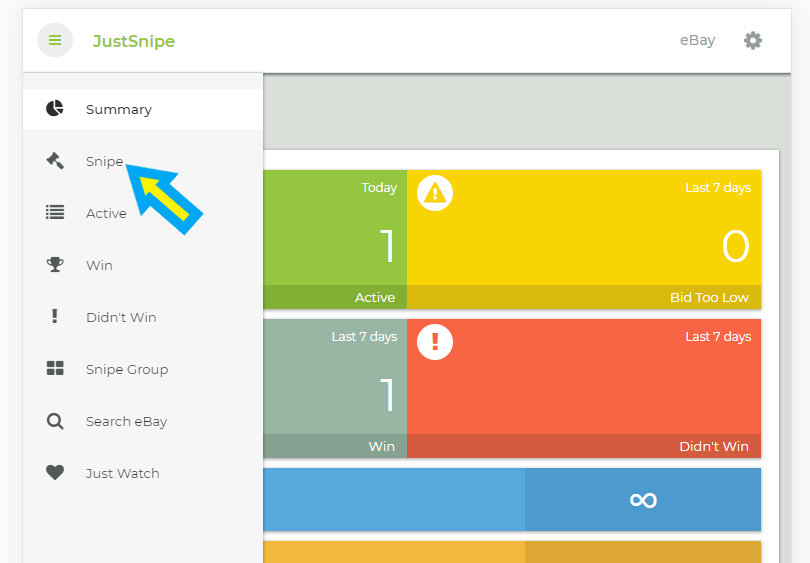Viewport: 810px width, 563px height.
Task: Open Just Watch from the sidebar
Action: coord(122,473)
